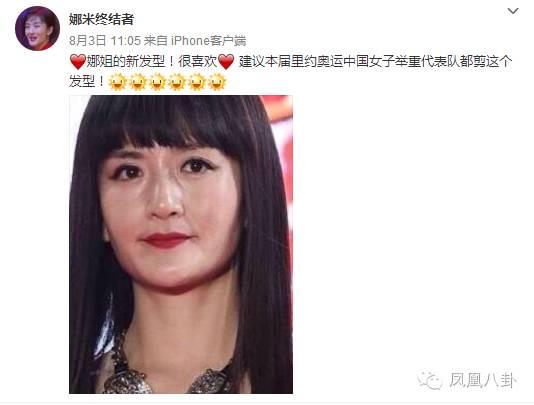Click the first red heart emoji

coord(78,62)
